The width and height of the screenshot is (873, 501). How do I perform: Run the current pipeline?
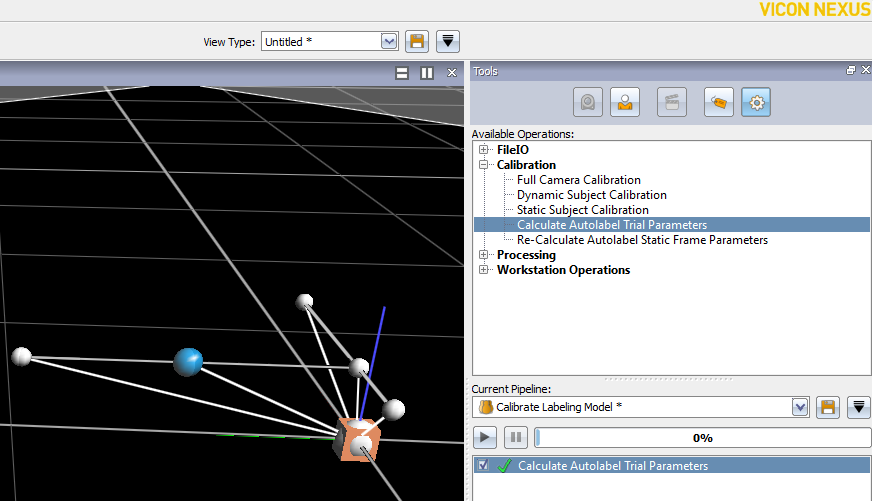[x=484, y=438]
